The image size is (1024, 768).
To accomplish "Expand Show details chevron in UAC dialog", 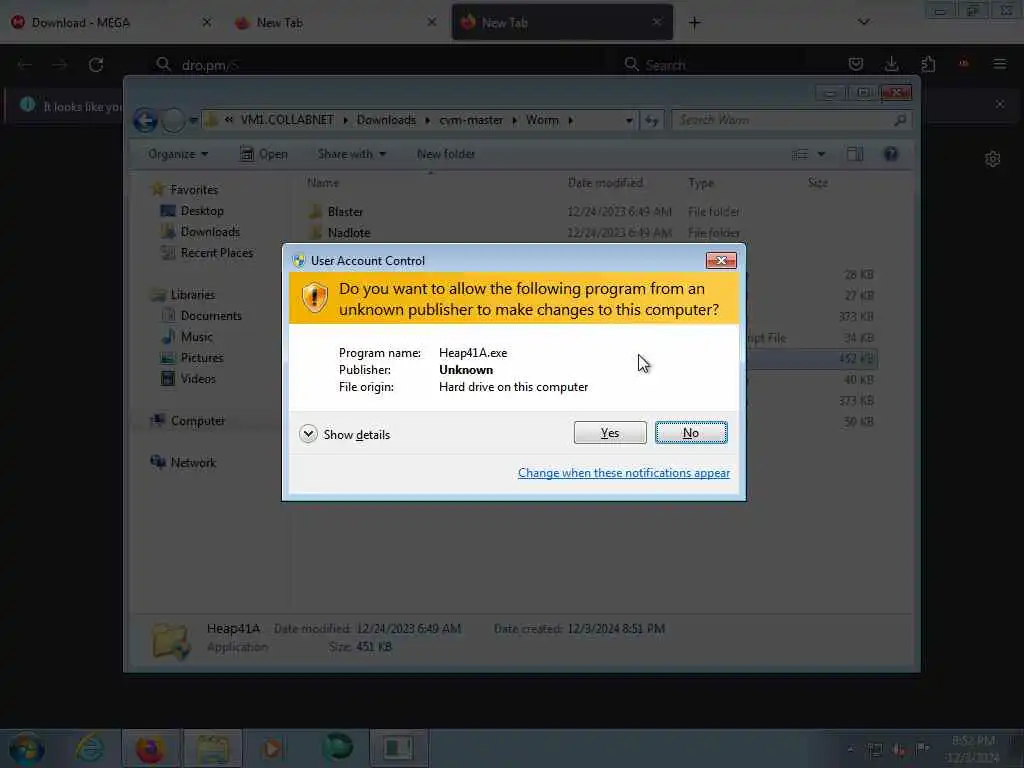I will pos(308,434).
